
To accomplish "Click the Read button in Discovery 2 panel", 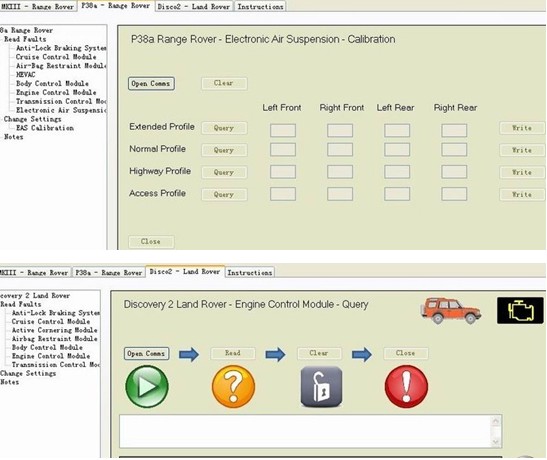I will (233, 353).
